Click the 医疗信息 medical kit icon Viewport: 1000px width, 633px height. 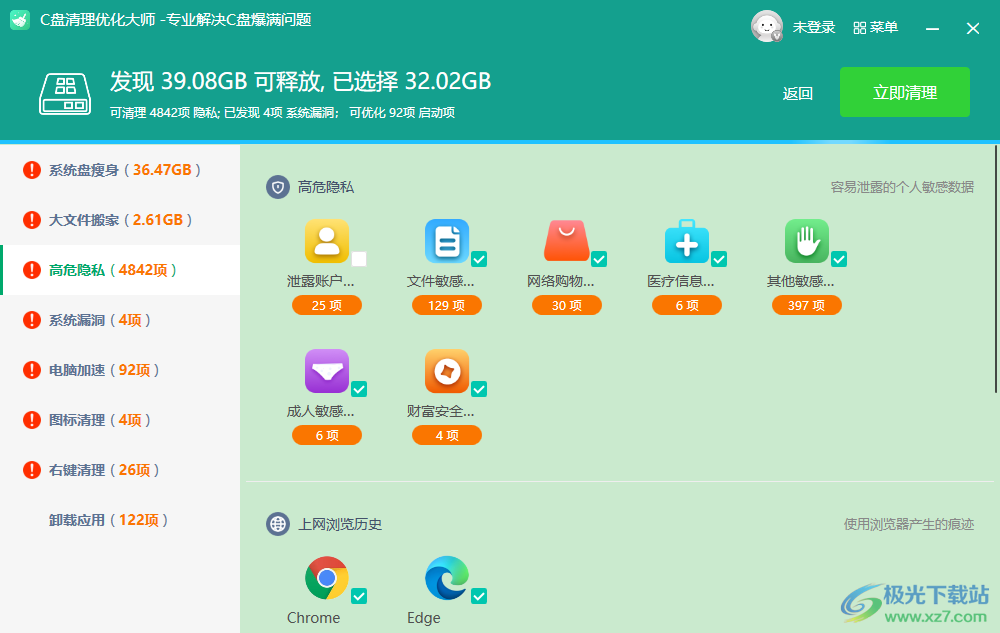pyautogui.click(x=686, y=241)
